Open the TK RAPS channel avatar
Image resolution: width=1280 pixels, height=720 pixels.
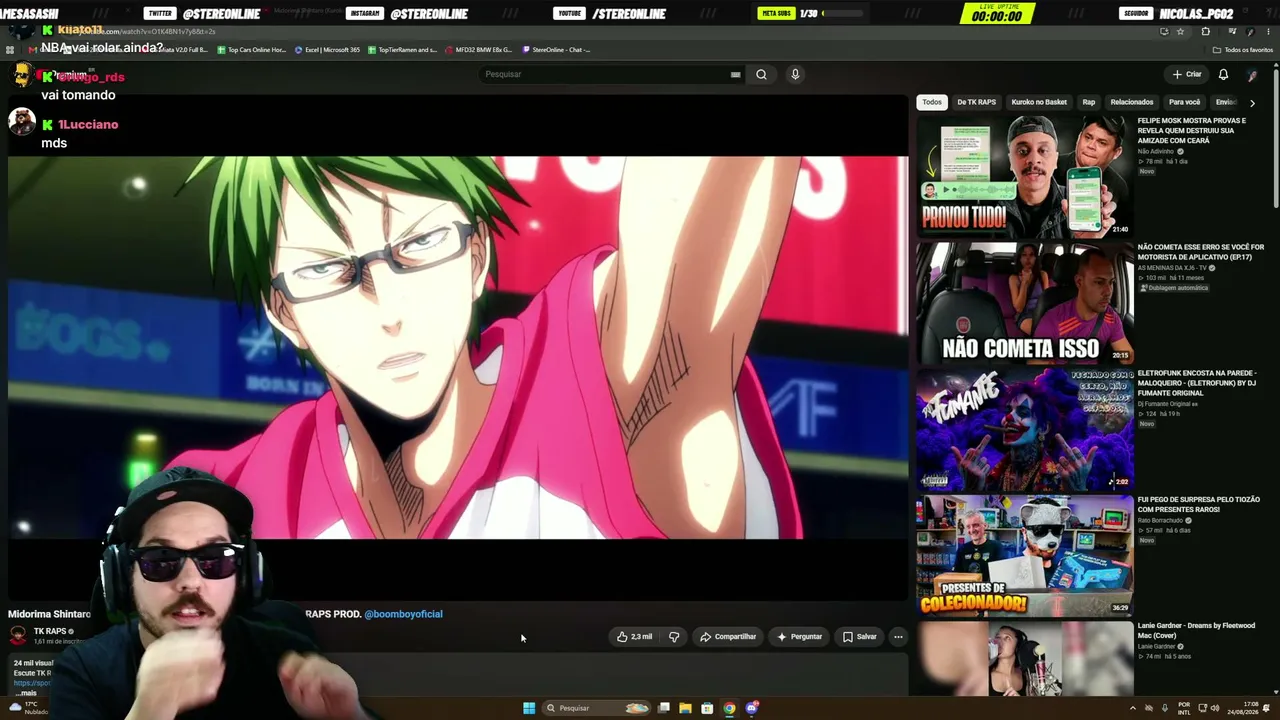[18, 634]
